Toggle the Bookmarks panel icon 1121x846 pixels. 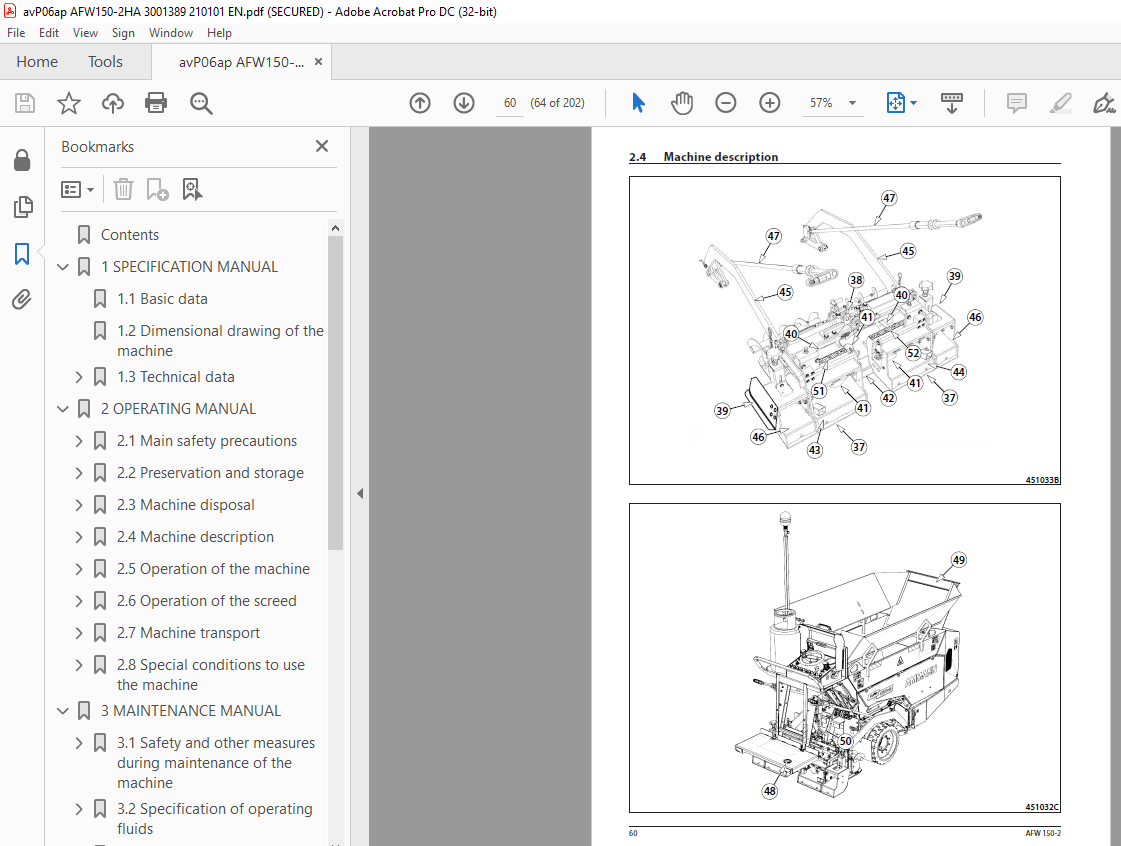(22, 253)
